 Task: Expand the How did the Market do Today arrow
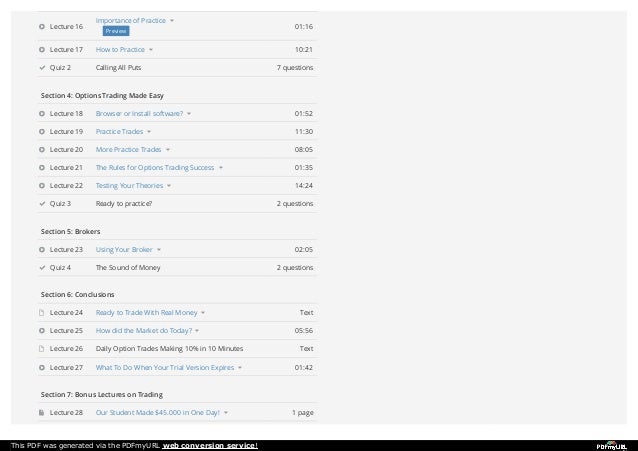click(x=197, y=331)
